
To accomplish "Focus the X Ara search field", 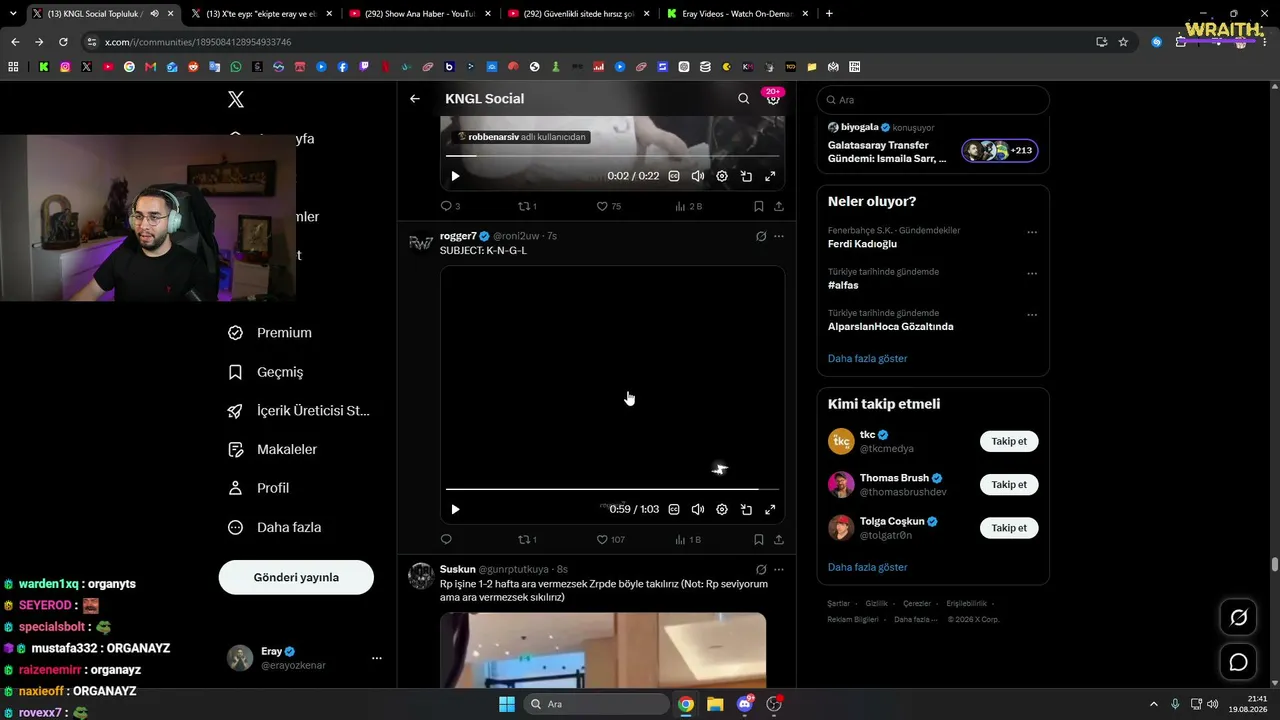I will [x=933, y=100].
